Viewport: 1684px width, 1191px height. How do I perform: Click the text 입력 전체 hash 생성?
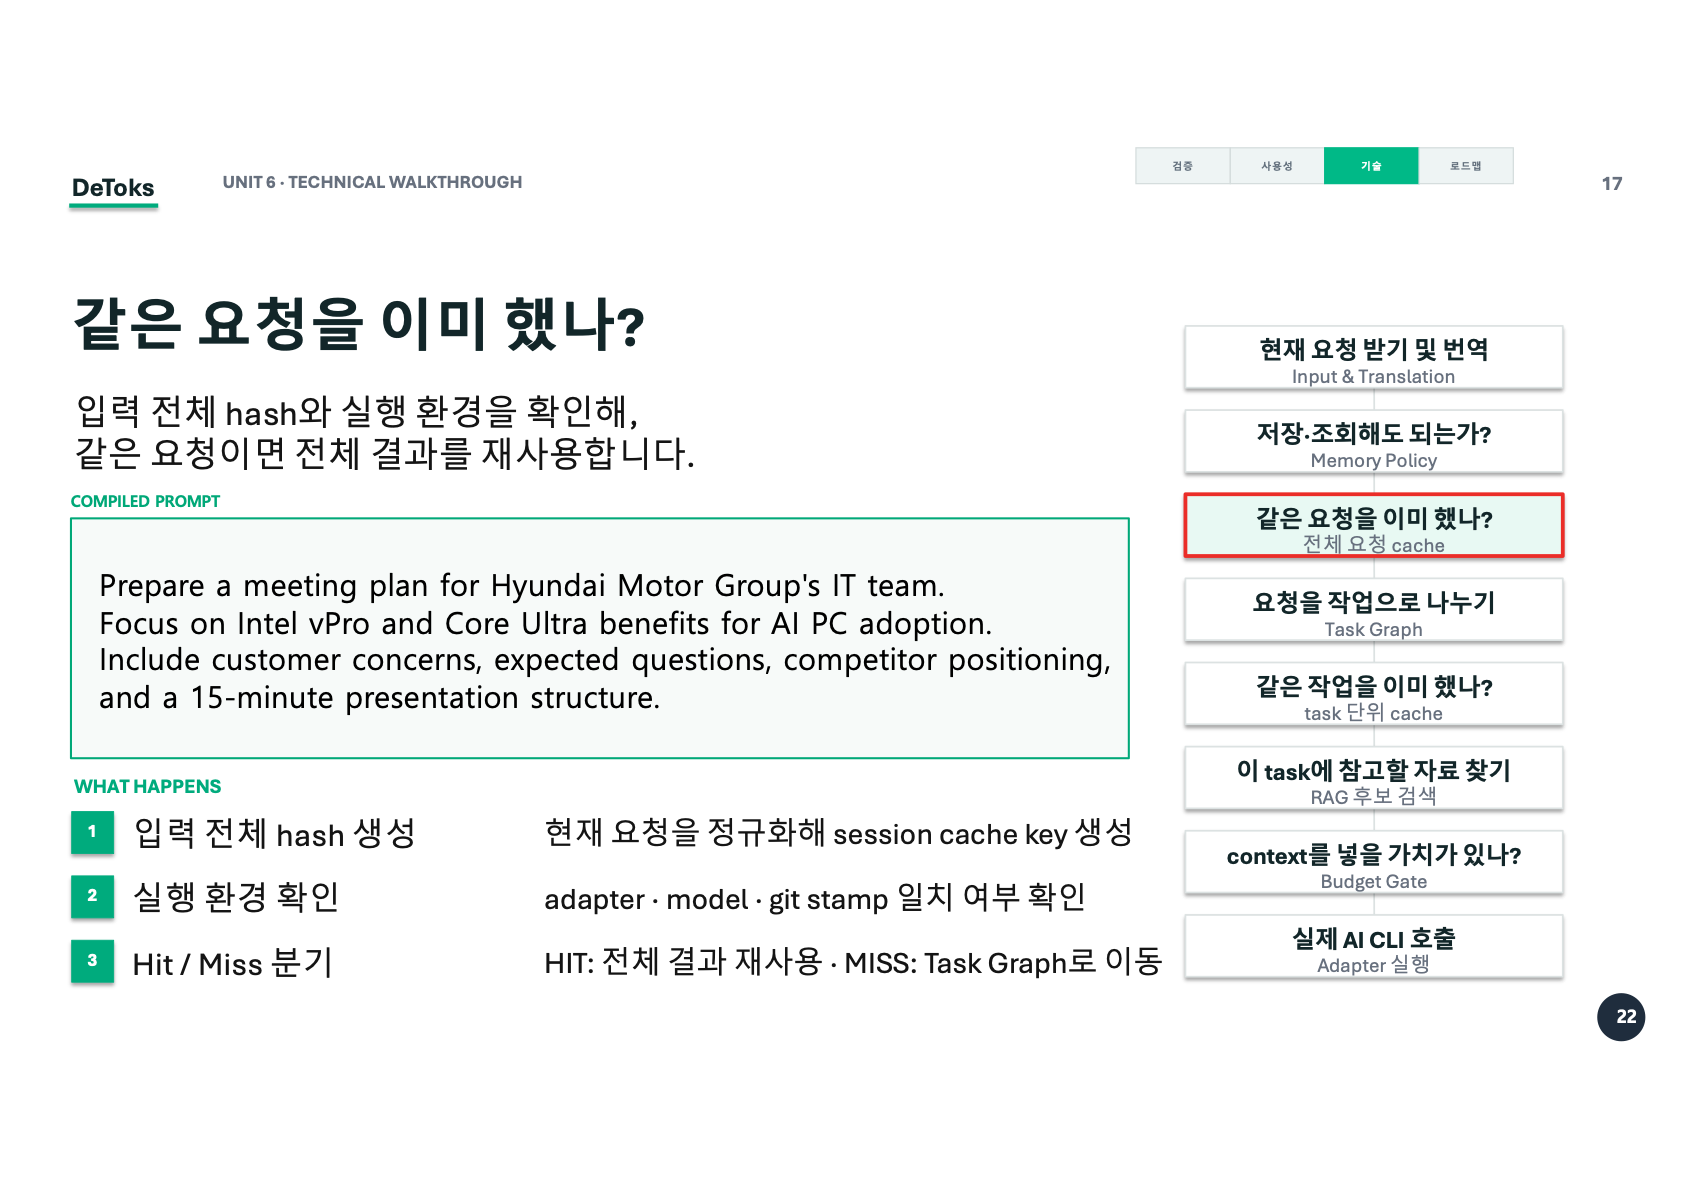click(x=275, y=833)
